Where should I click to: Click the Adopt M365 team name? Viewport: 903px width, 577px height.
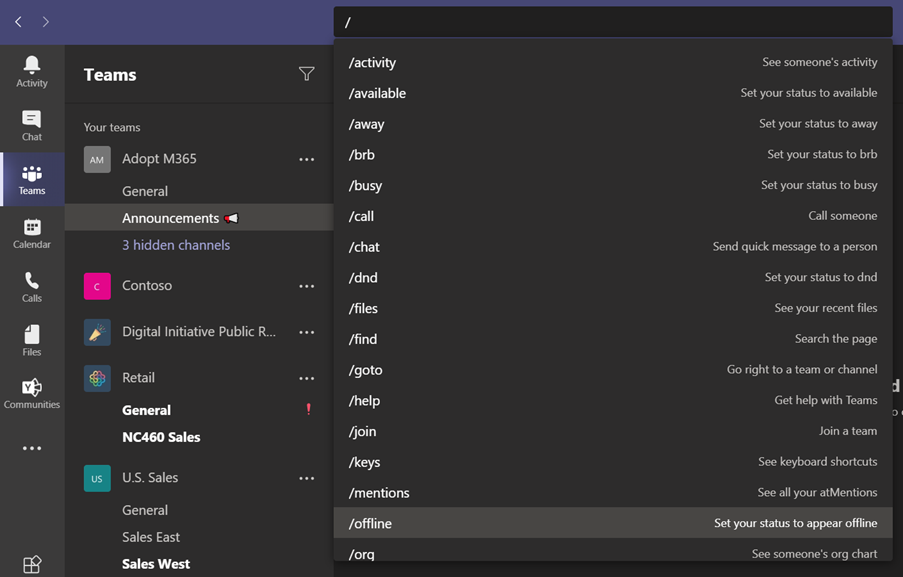[x=159, y=159]
